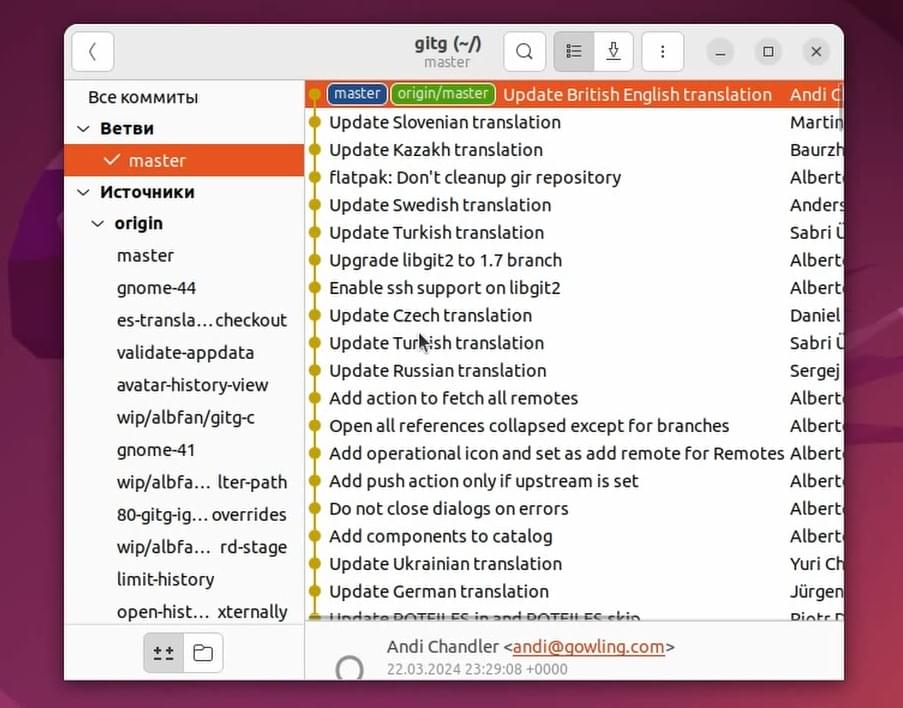
Task: Select Update Russian translation commit
Action: click(574, 370)
